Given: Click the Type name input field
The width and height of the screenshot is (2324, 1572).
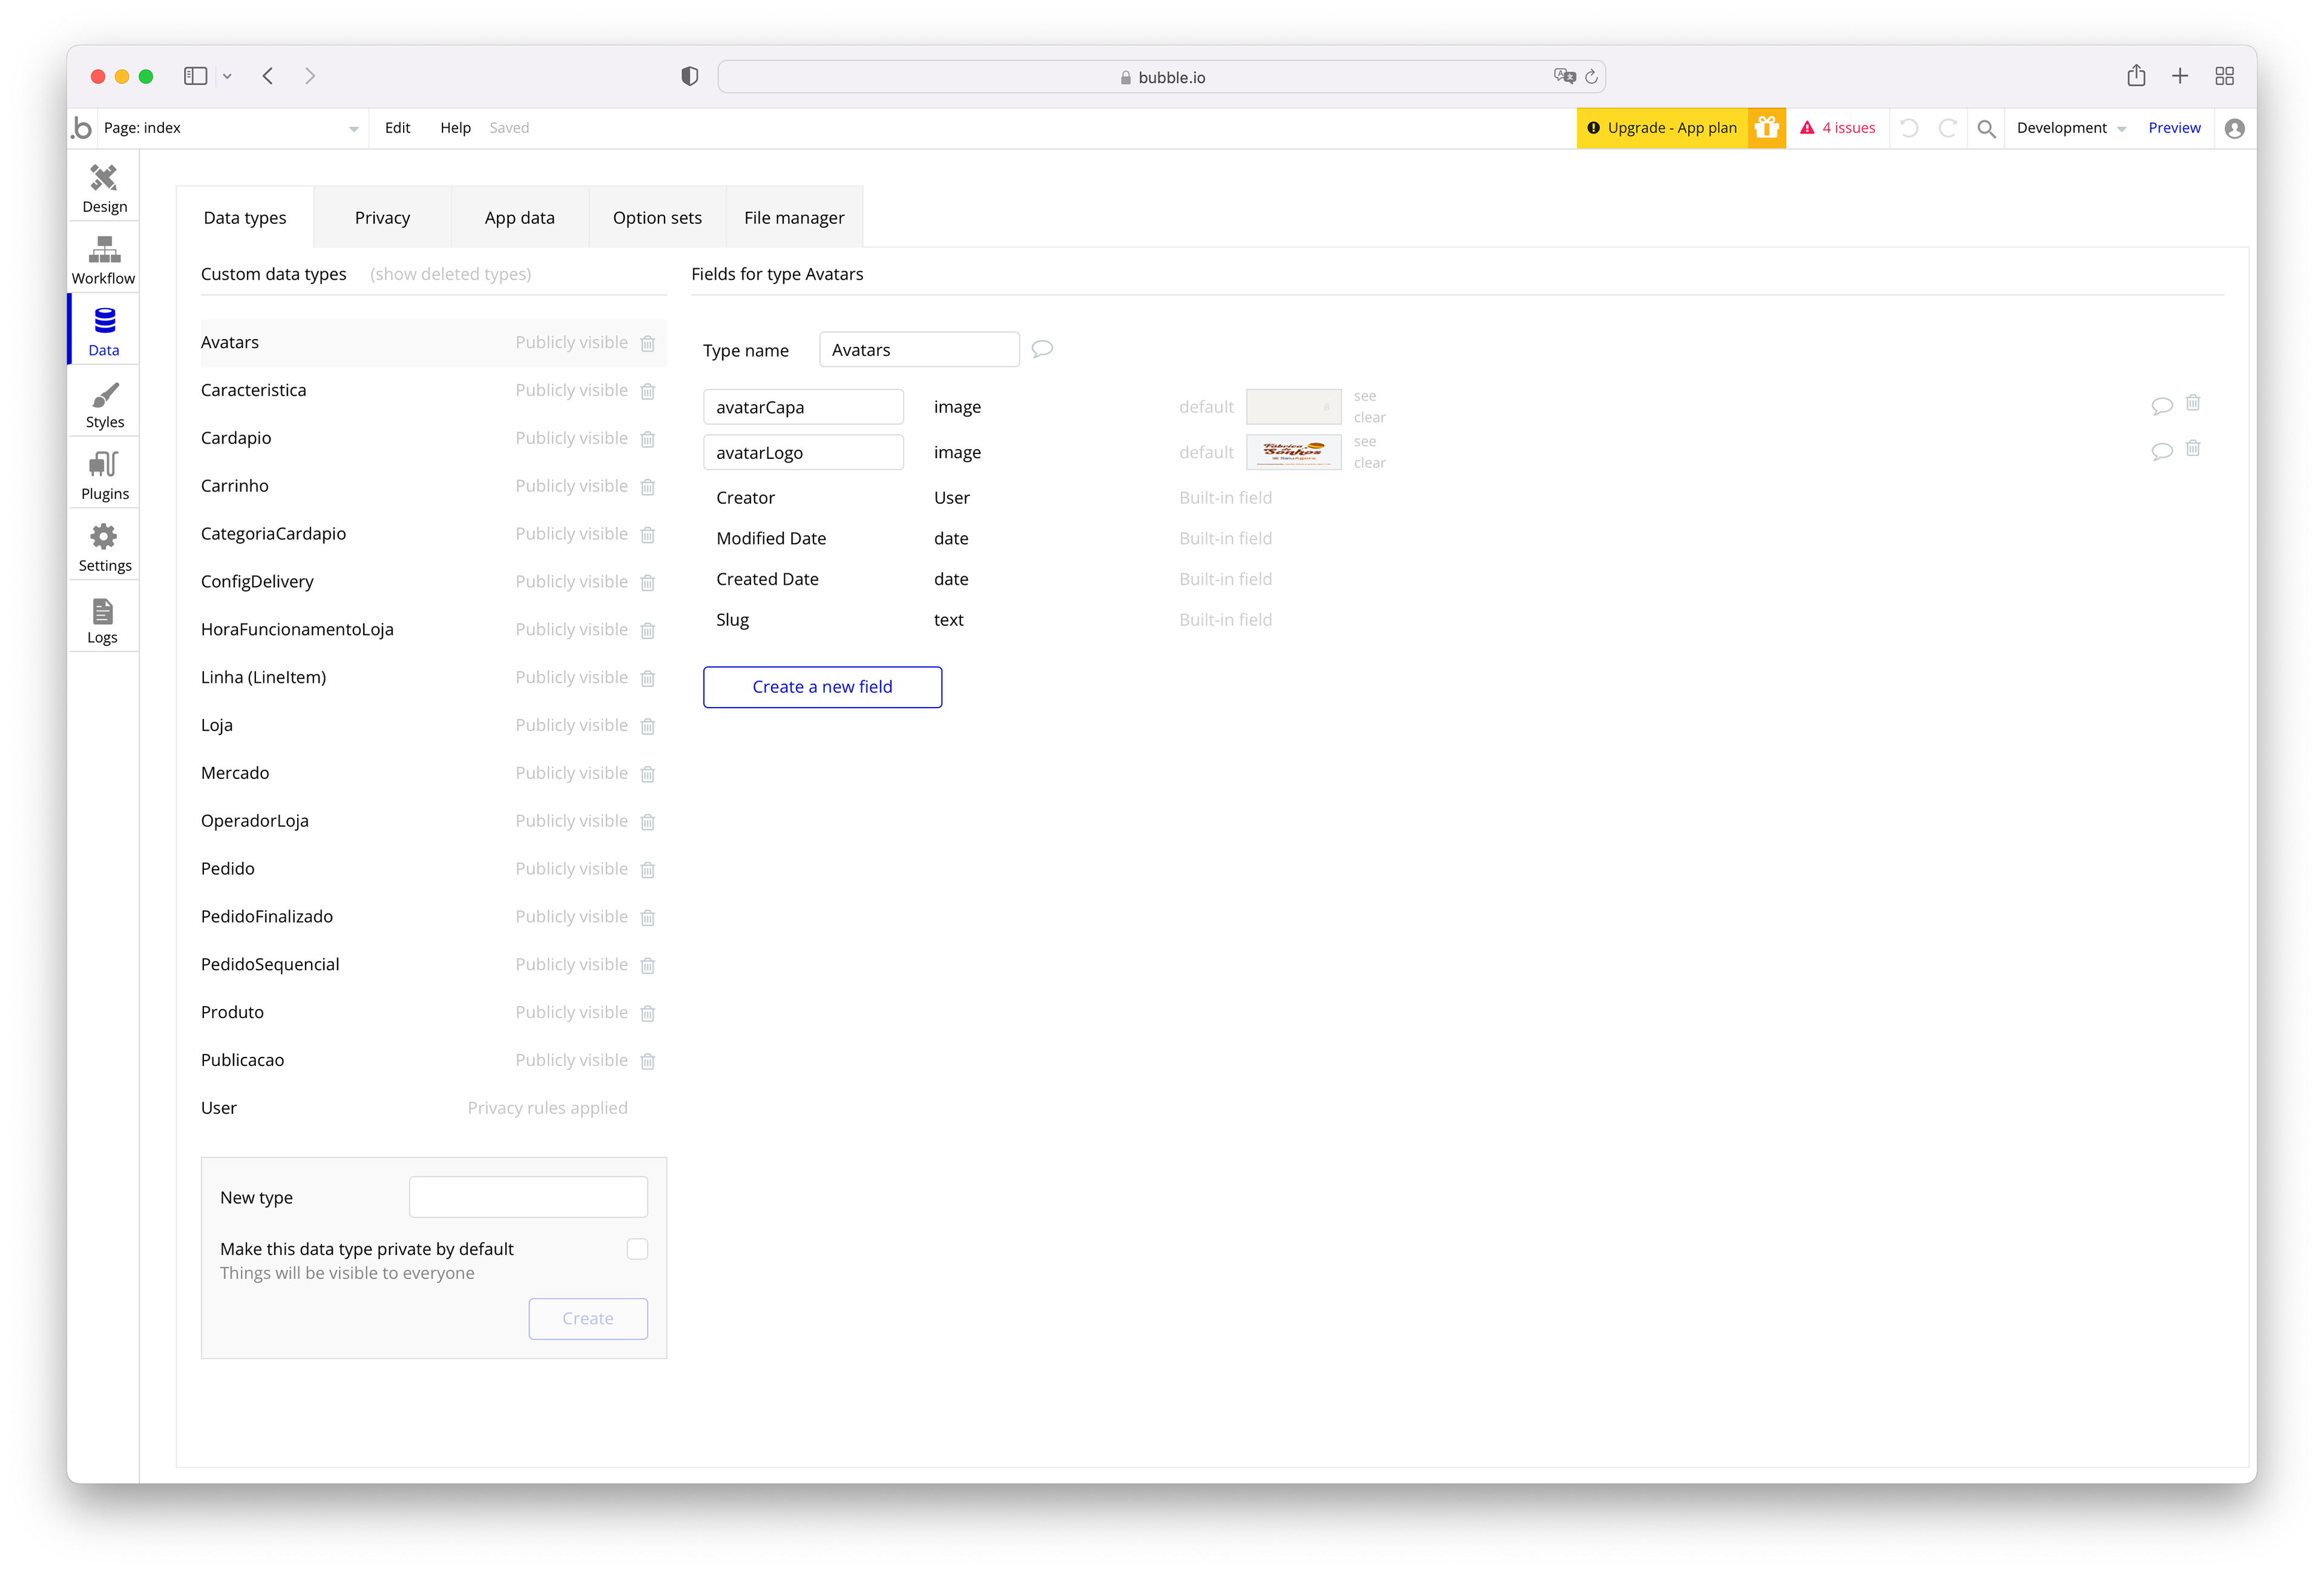Looking at the screenshot, I should [x=919, y=350].
